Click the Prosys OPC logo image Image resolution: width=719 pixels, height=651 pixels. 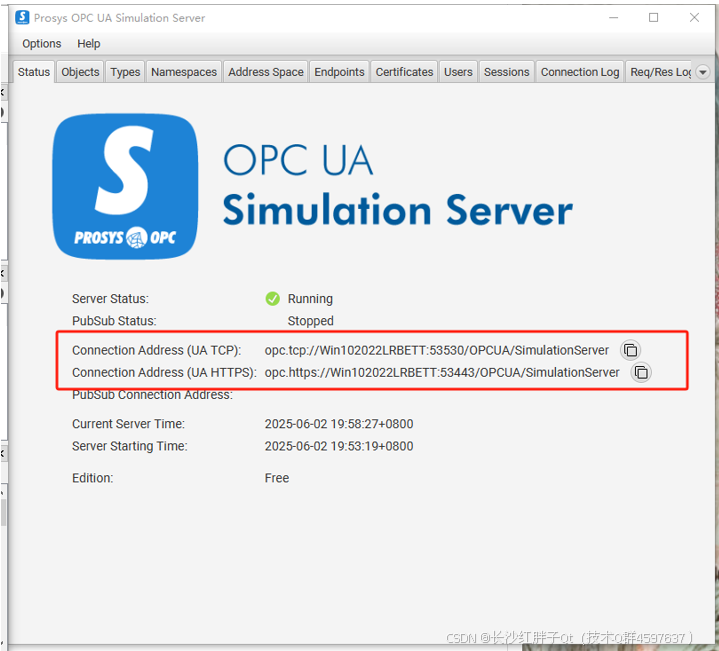click(x=126, y=186)
